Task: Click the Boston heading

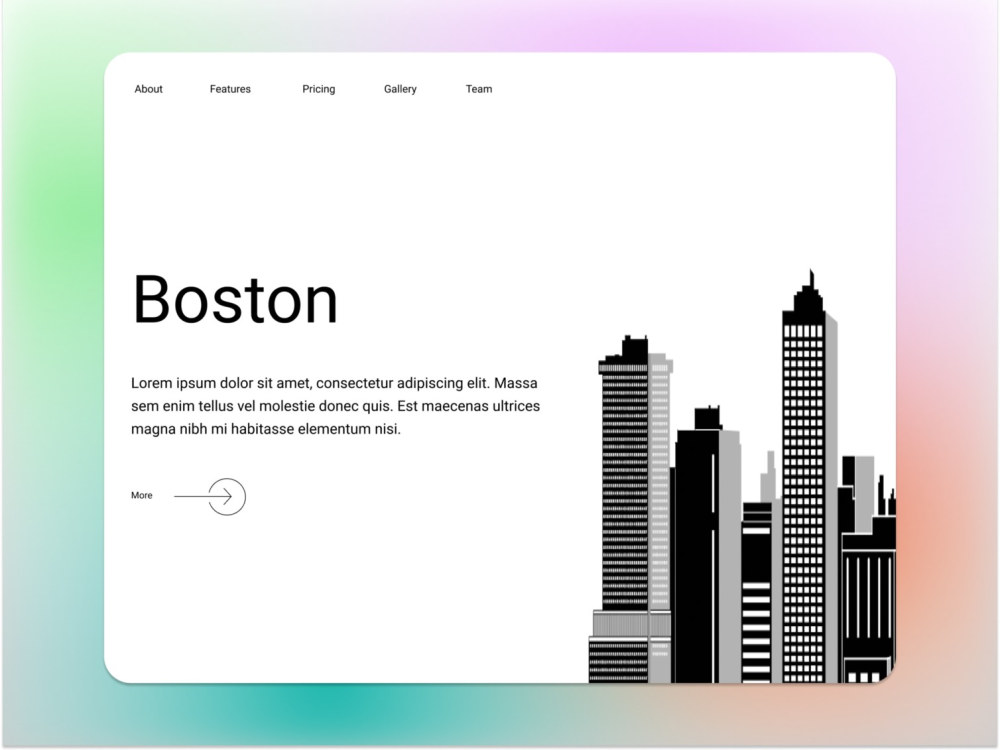Action: (235, 300)
